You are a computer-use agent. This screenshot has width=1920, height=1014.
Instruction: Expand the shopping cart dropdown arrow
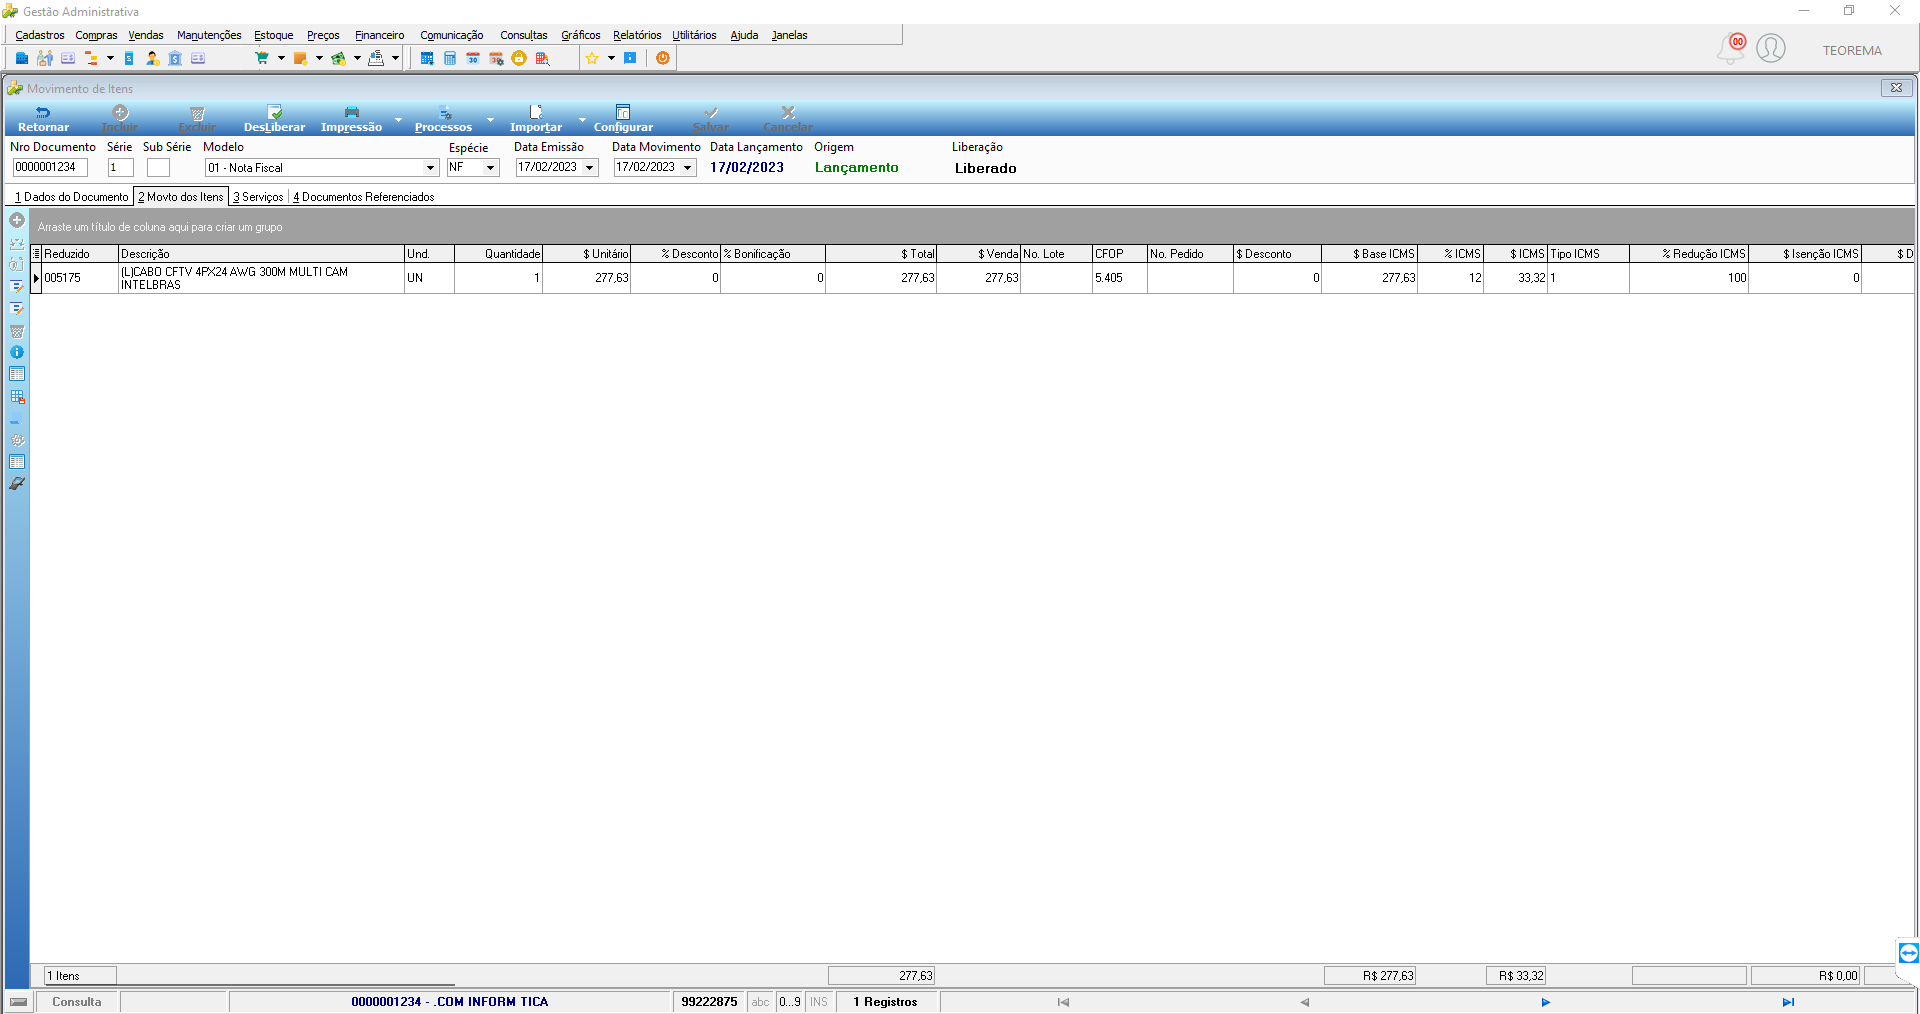(x=281, y=58)
